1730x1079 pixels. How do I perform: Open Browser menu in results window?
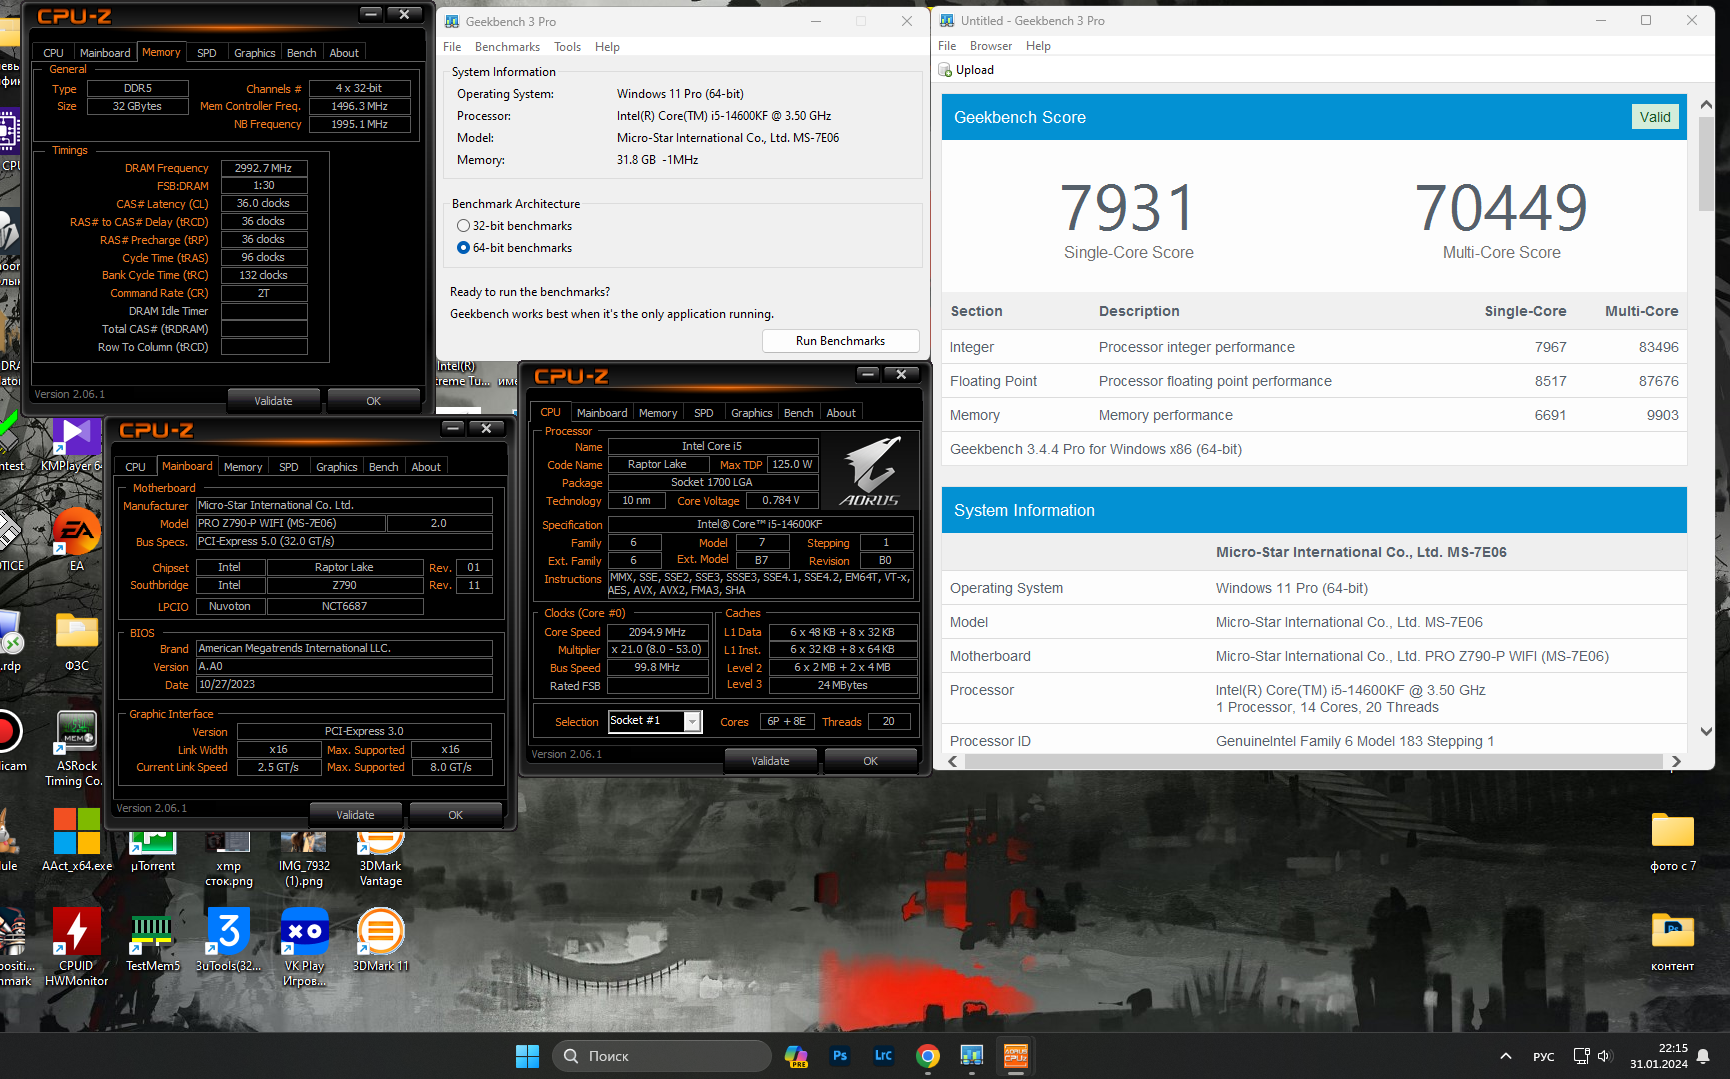pyautogui.click(x=990, y=46)
